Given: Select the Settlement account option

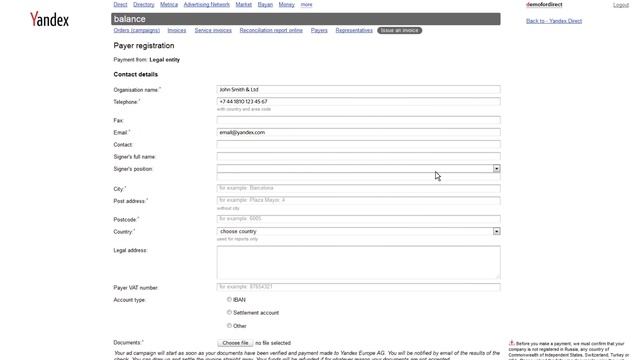Looking at the screenshot, I should [229, 313].
